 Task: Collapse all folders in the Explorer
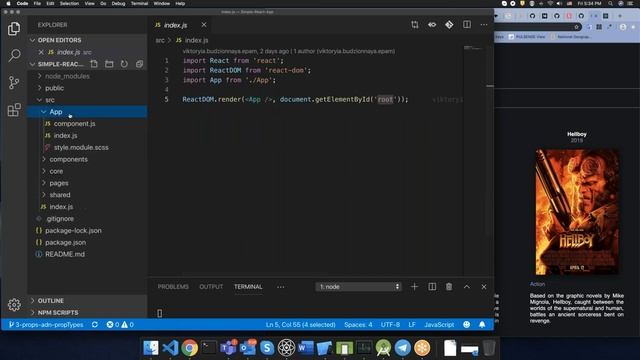[x=139, y=64]
